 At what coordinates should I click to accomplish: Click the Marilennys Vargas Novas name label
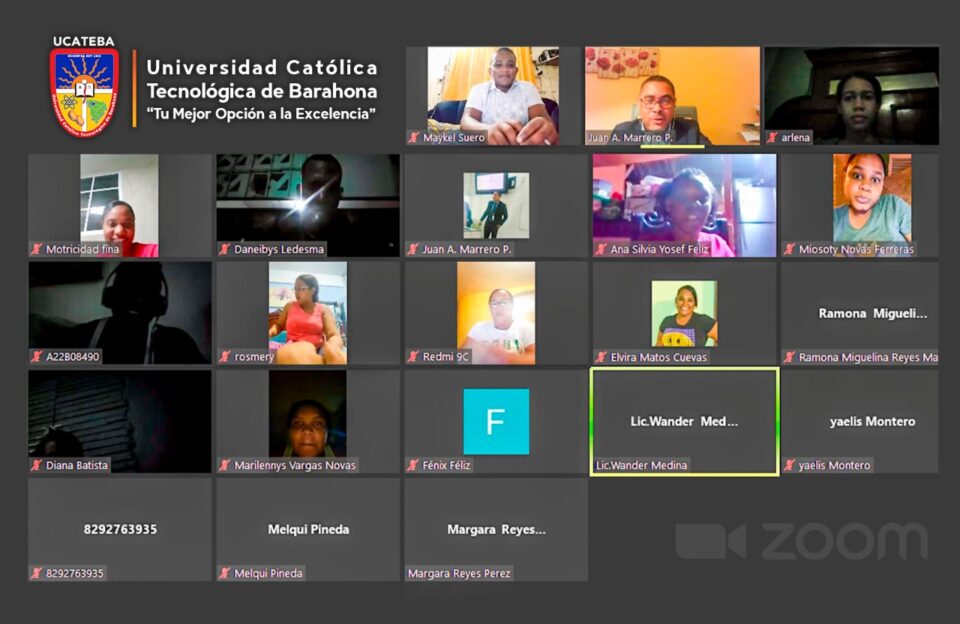click(x=294, y=465)
